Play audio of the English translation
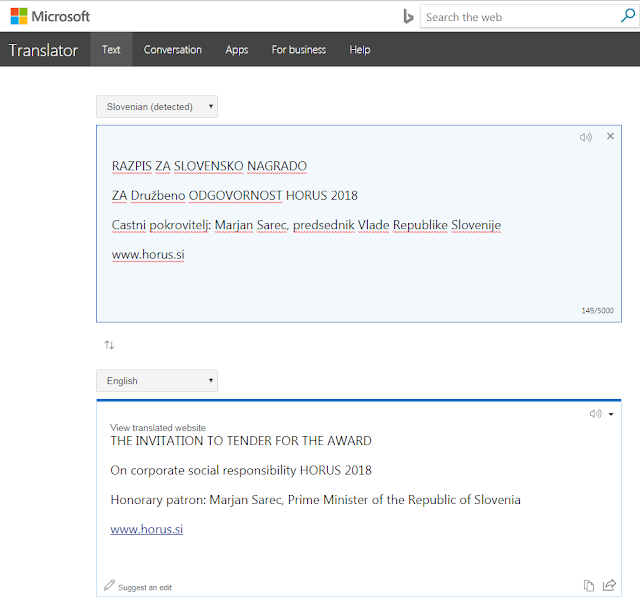Image resolution: width=640 pixels, height=598 pixels. (596, 413)
